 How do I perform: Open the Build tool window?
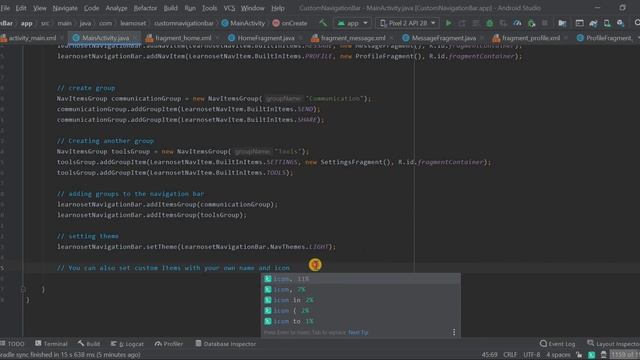coord(89,344)
